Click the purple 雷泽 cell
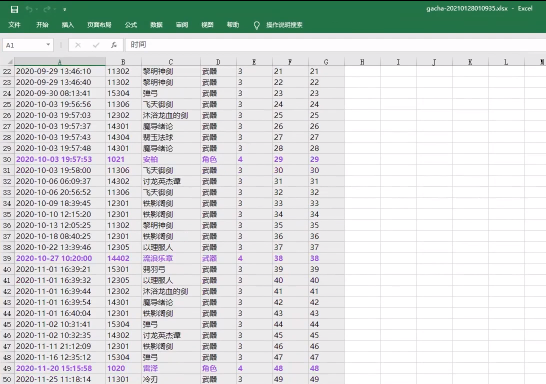546x384 pixels. 171,368
